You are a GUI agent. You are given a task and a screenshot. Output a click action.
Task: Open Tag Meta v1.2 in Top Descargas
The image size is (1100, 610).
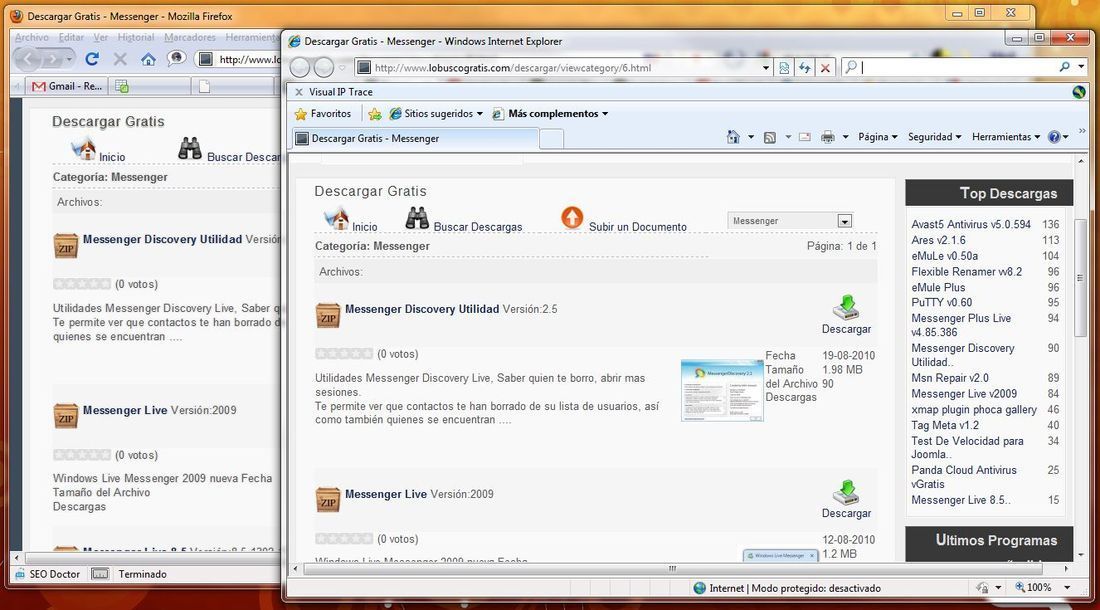click(x=945, y=425)
